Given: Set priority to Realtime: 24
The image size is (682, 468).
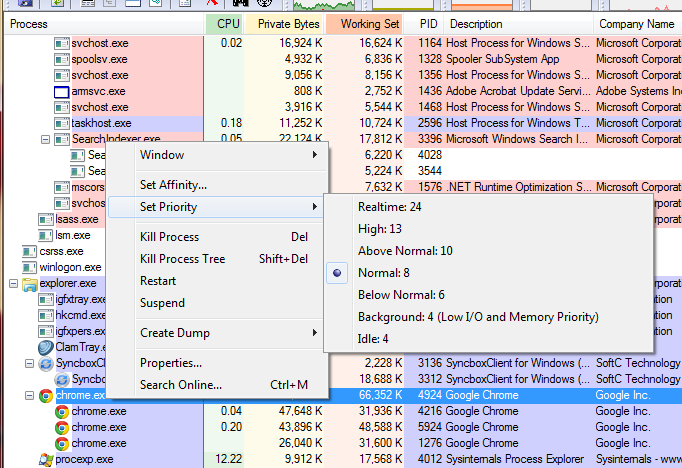Looking at the screenshot, I should (x=488, y=207).
